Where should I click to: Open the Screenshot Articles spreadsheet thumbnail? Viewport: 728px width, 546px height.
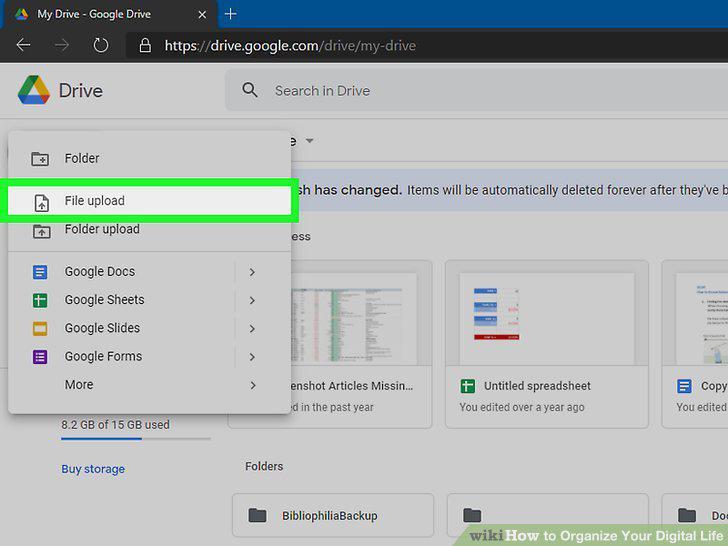354,318
